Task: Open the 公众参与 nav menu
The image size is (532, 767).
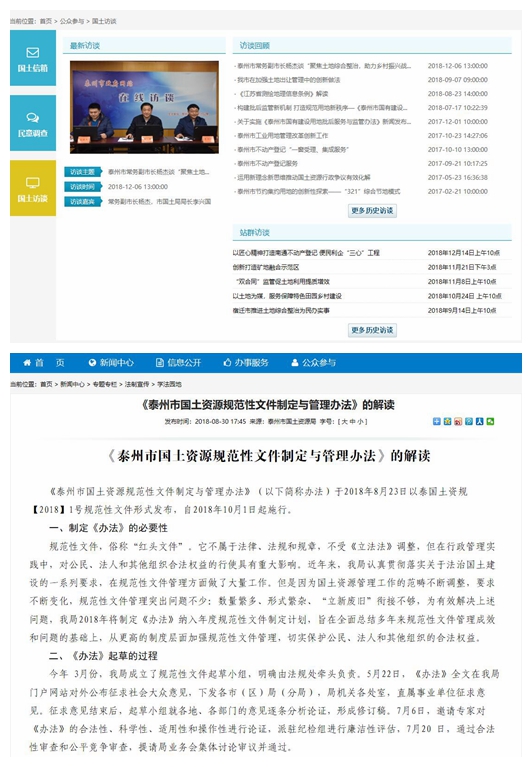Action: coord(314,362)
